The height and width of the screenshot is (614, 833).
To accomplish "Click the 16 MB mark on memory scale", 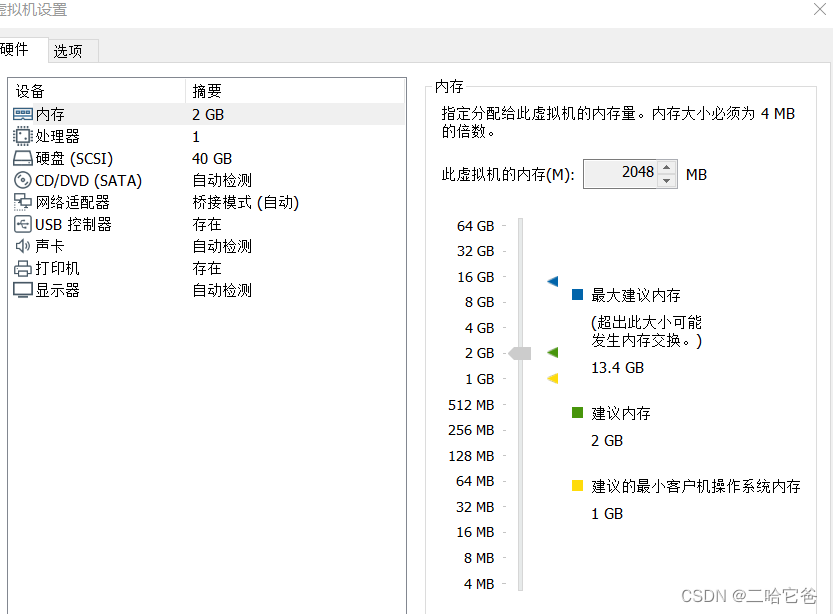I will point(475,532).
